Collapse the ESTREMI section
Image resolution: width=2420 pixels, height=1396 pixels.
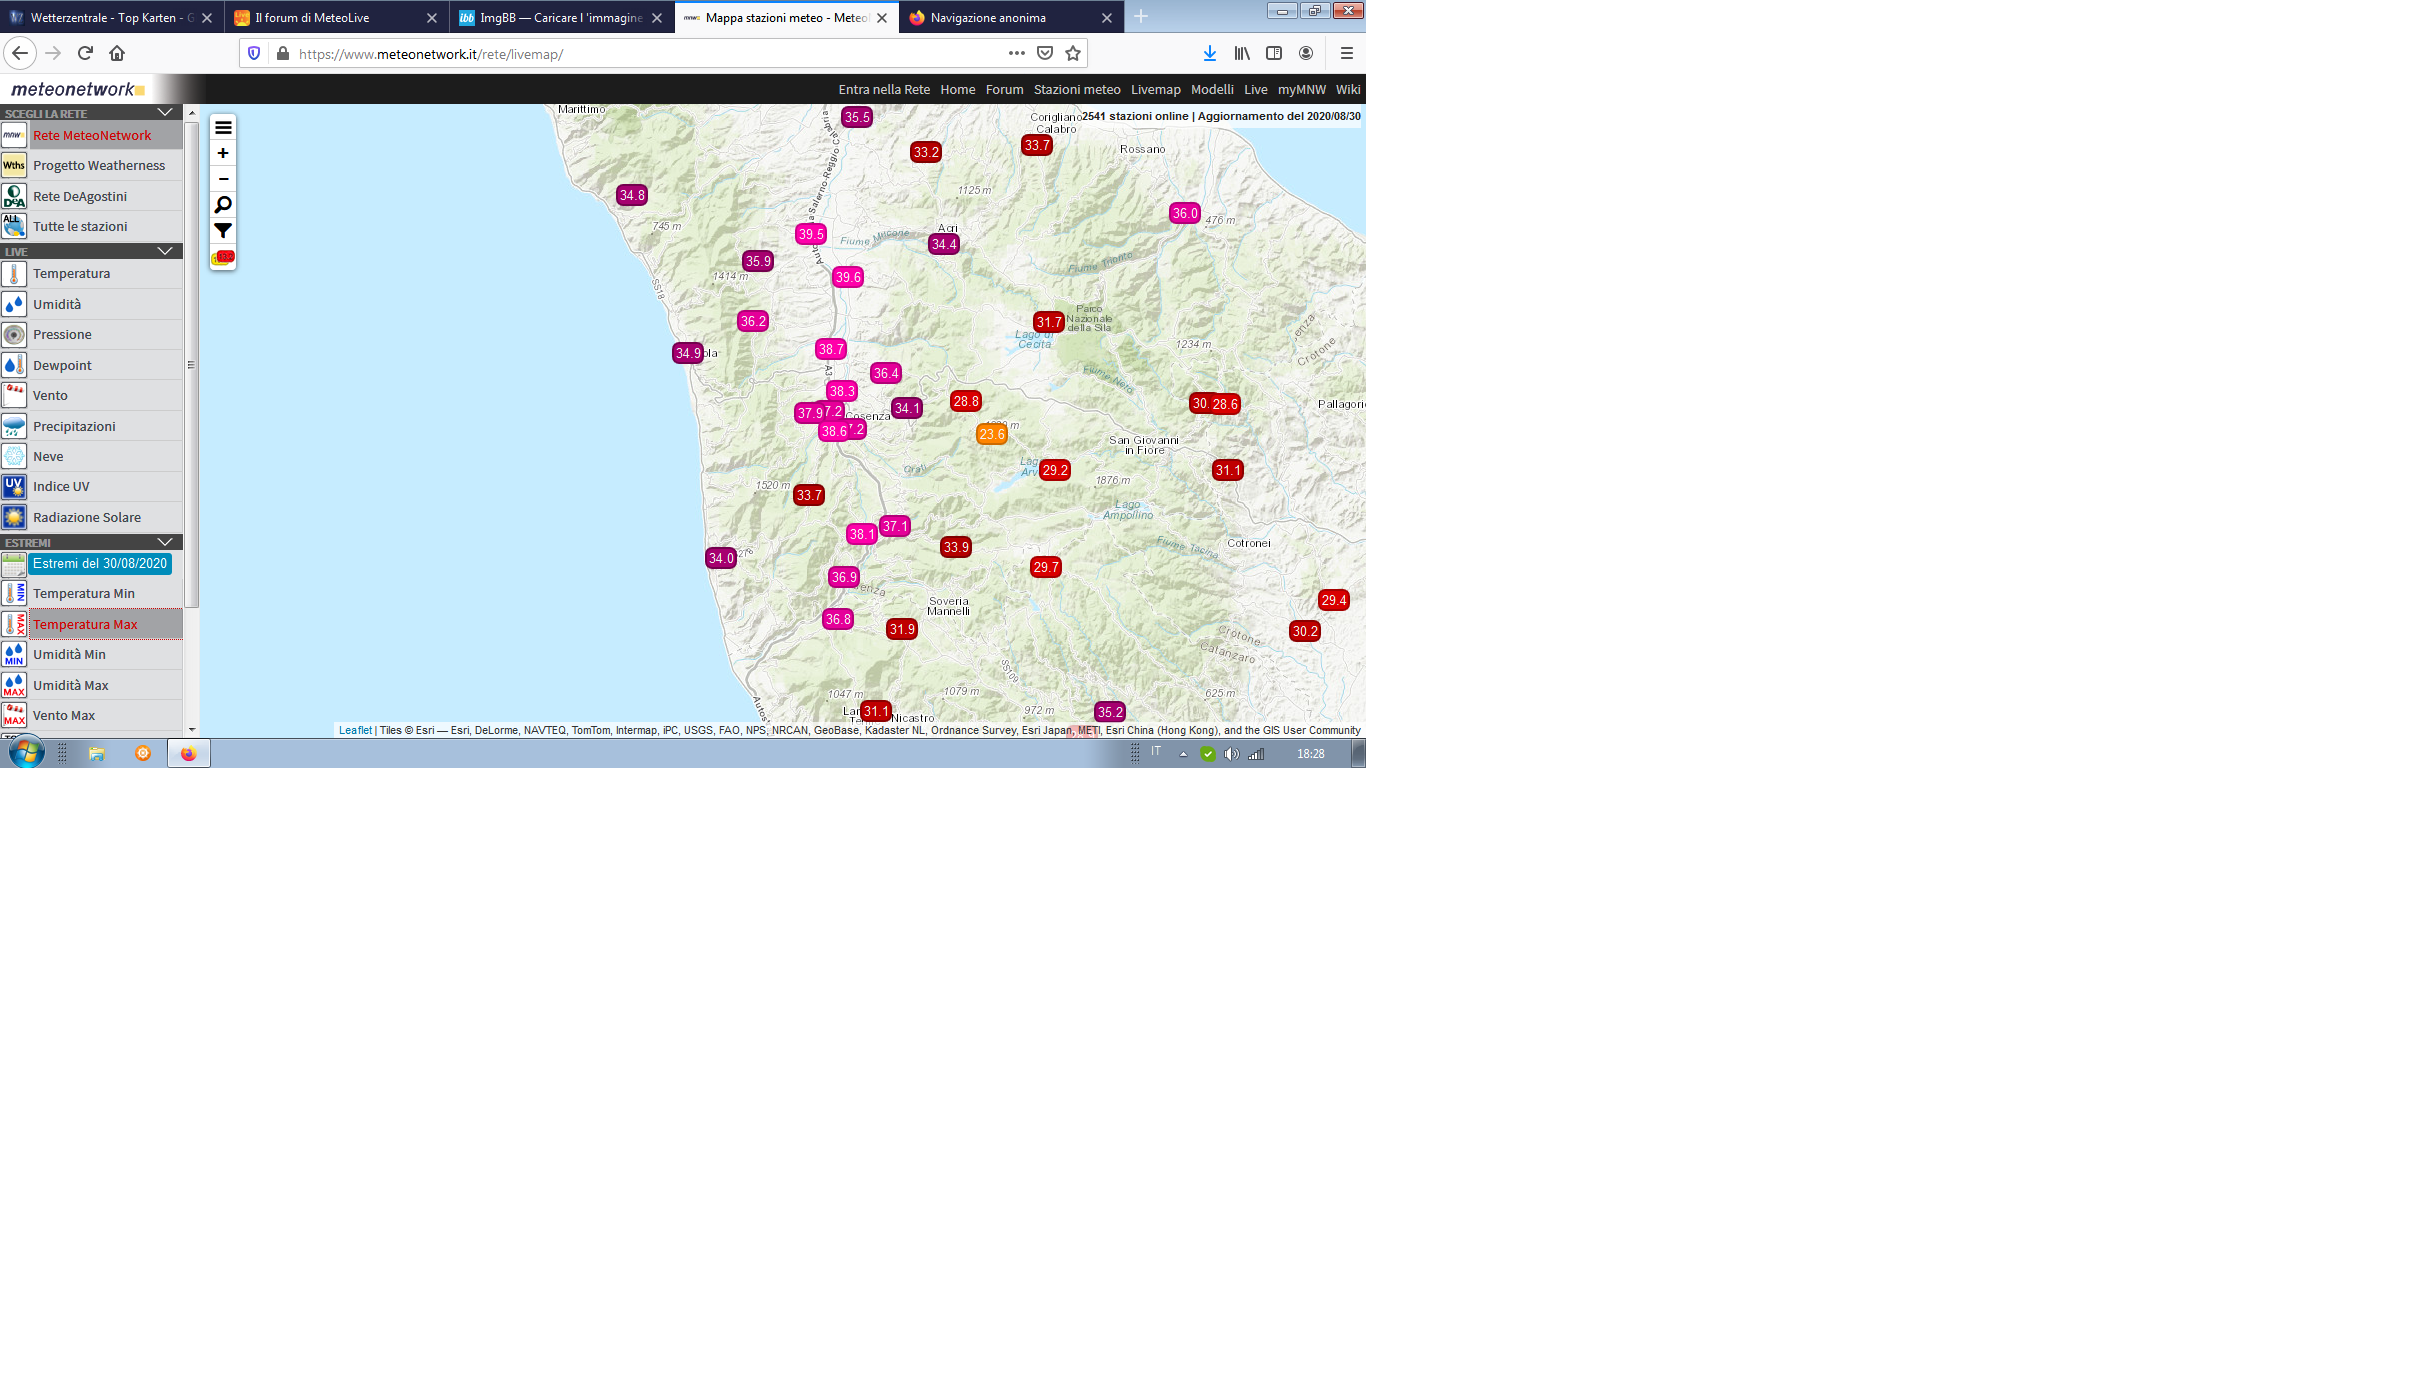click(166, 542)
